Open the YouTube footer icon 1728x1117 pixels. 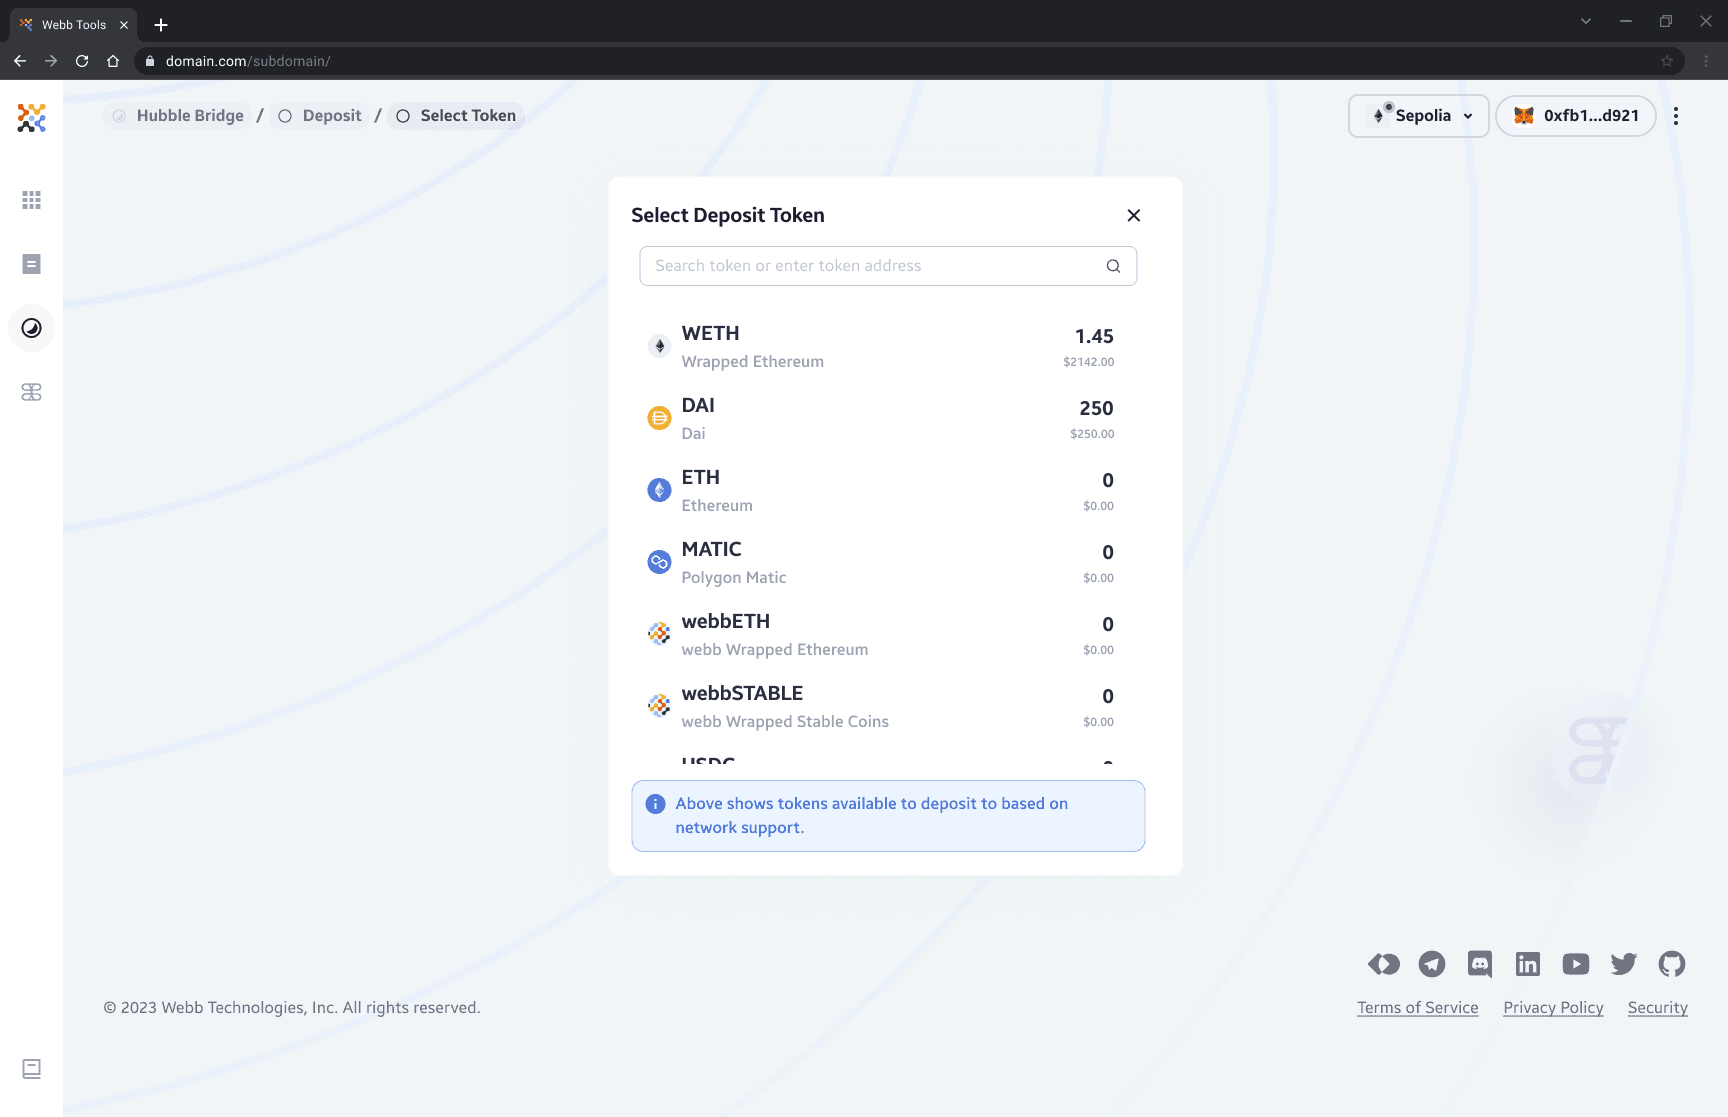point(1576,964)
